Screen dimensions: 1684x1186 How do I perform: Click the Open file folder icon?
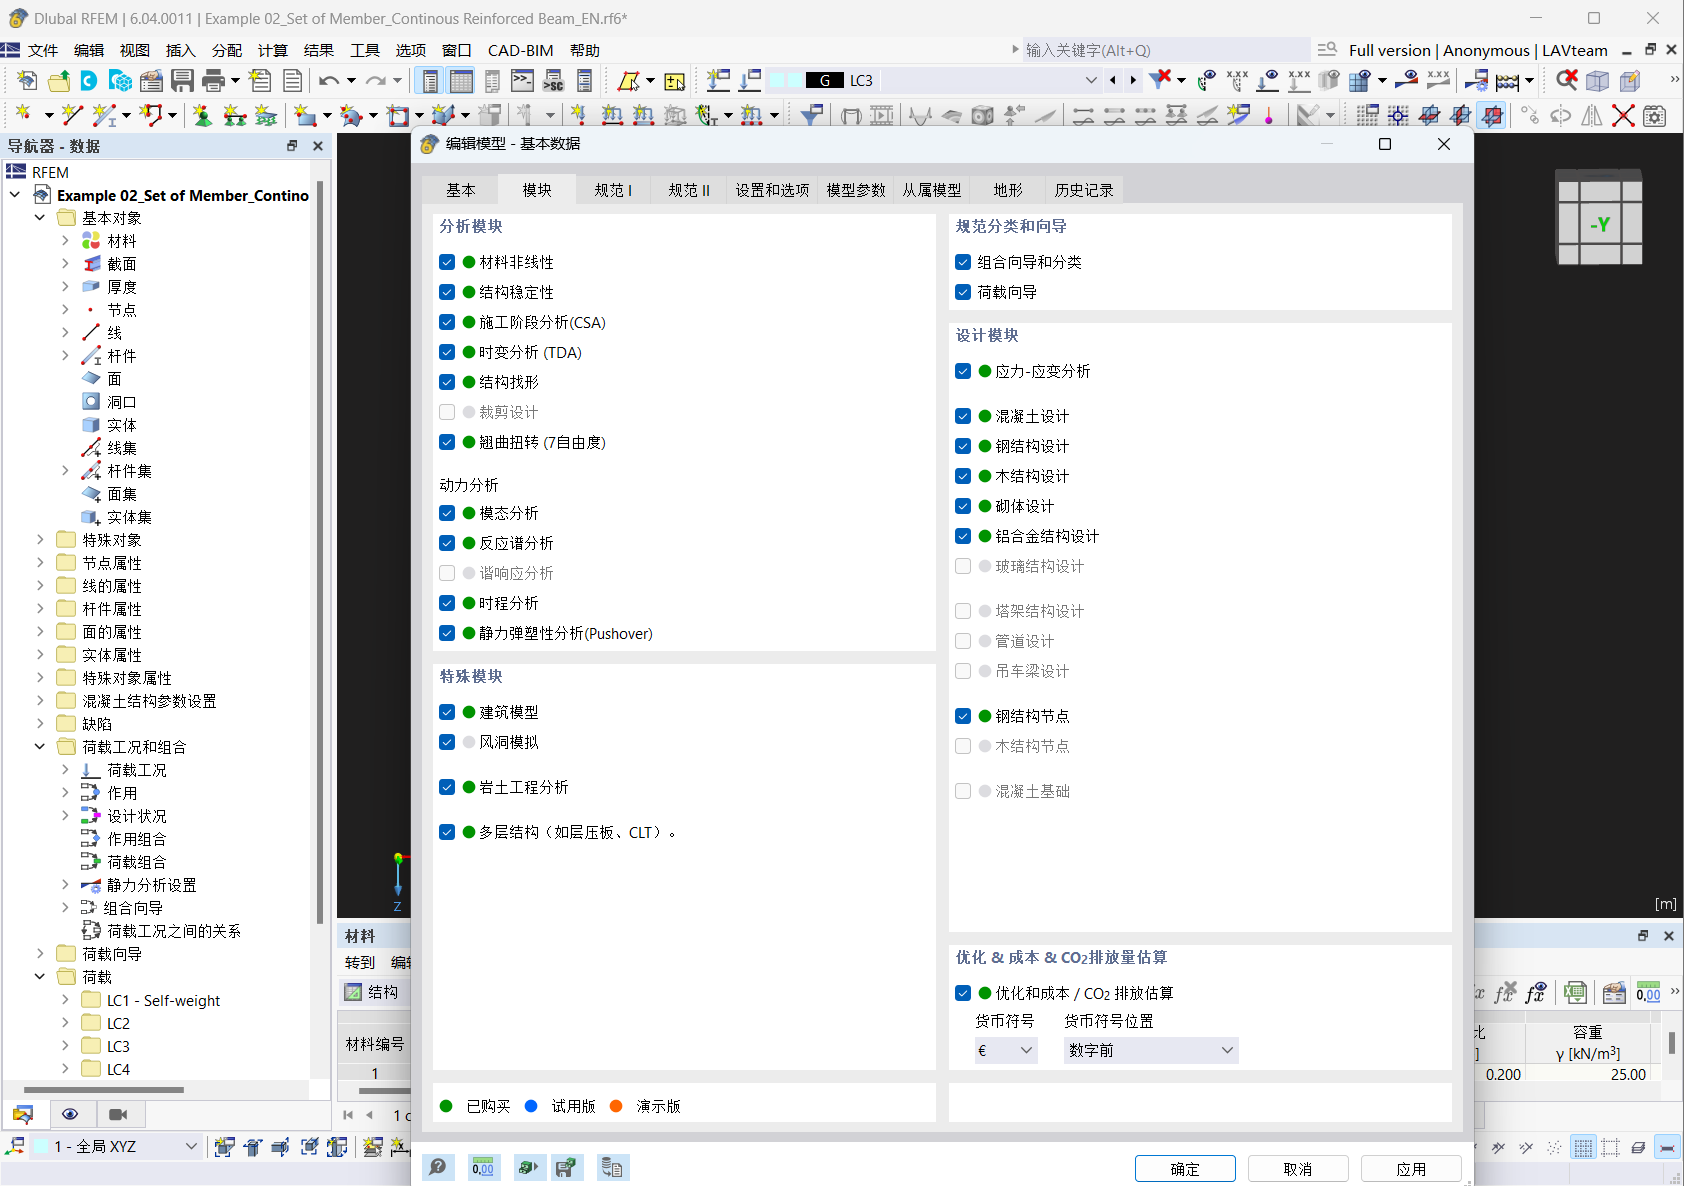click(59, 81)
